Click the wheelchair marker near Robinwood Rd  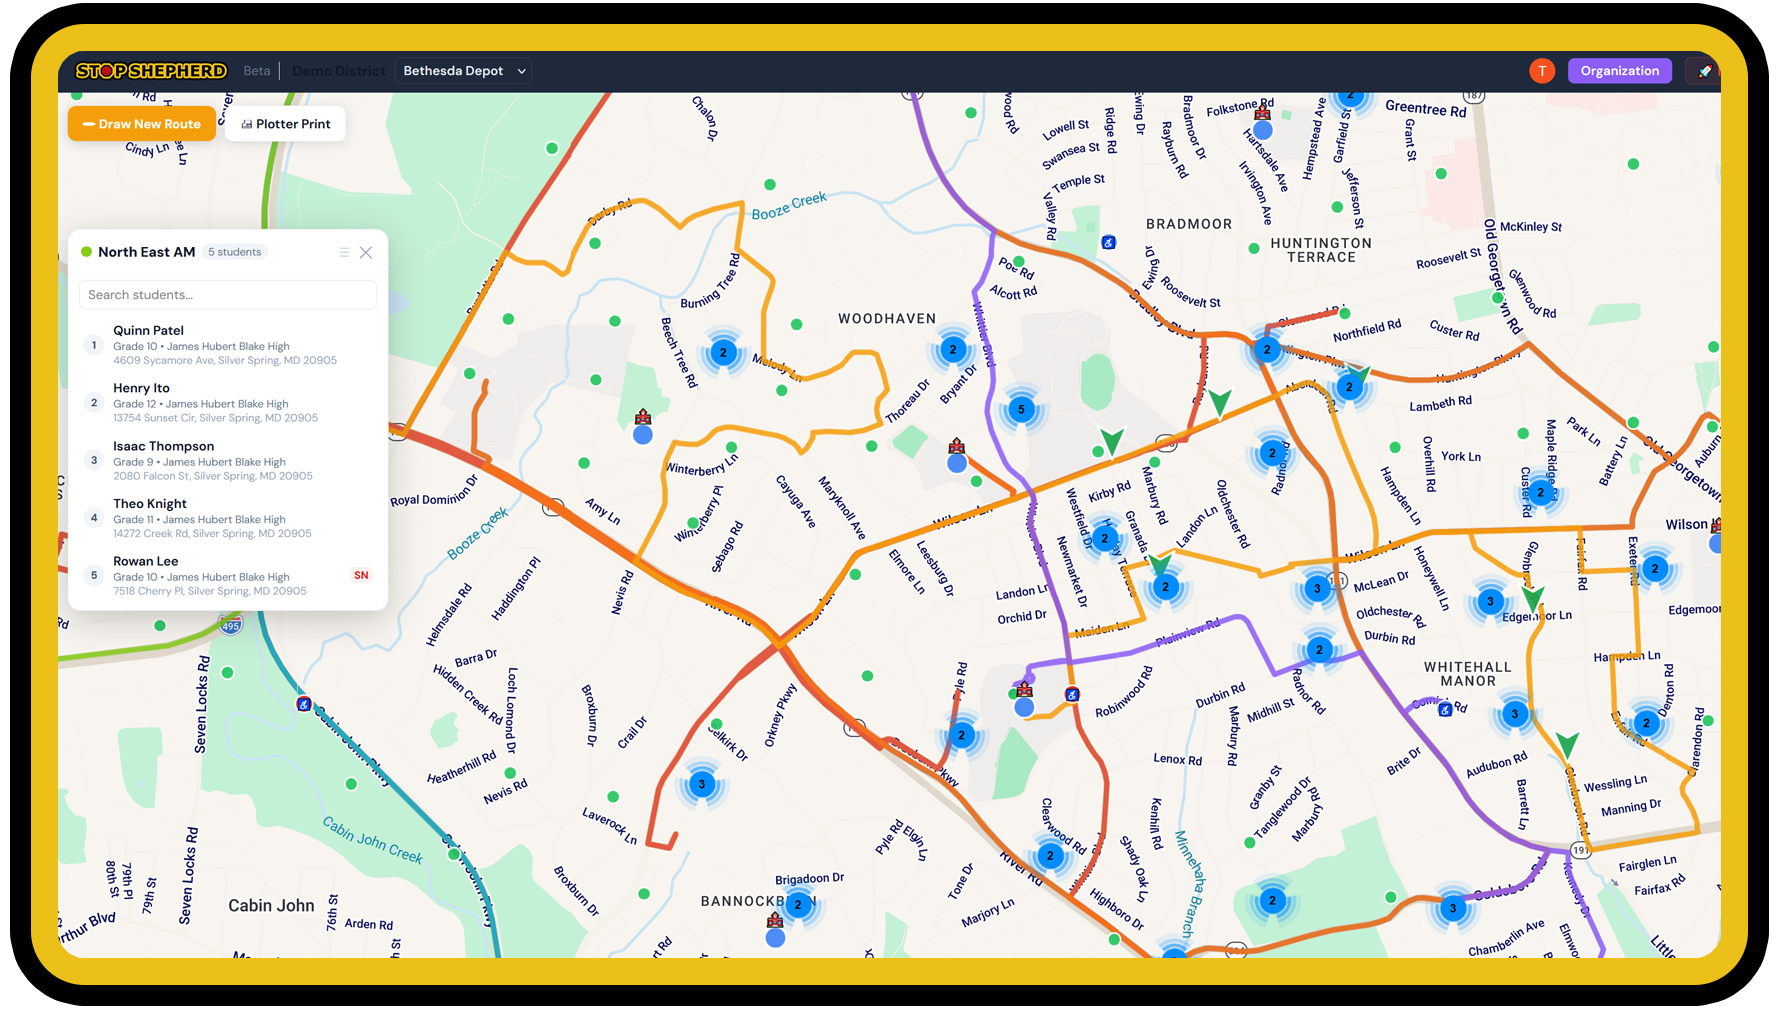pos(1072,695)
